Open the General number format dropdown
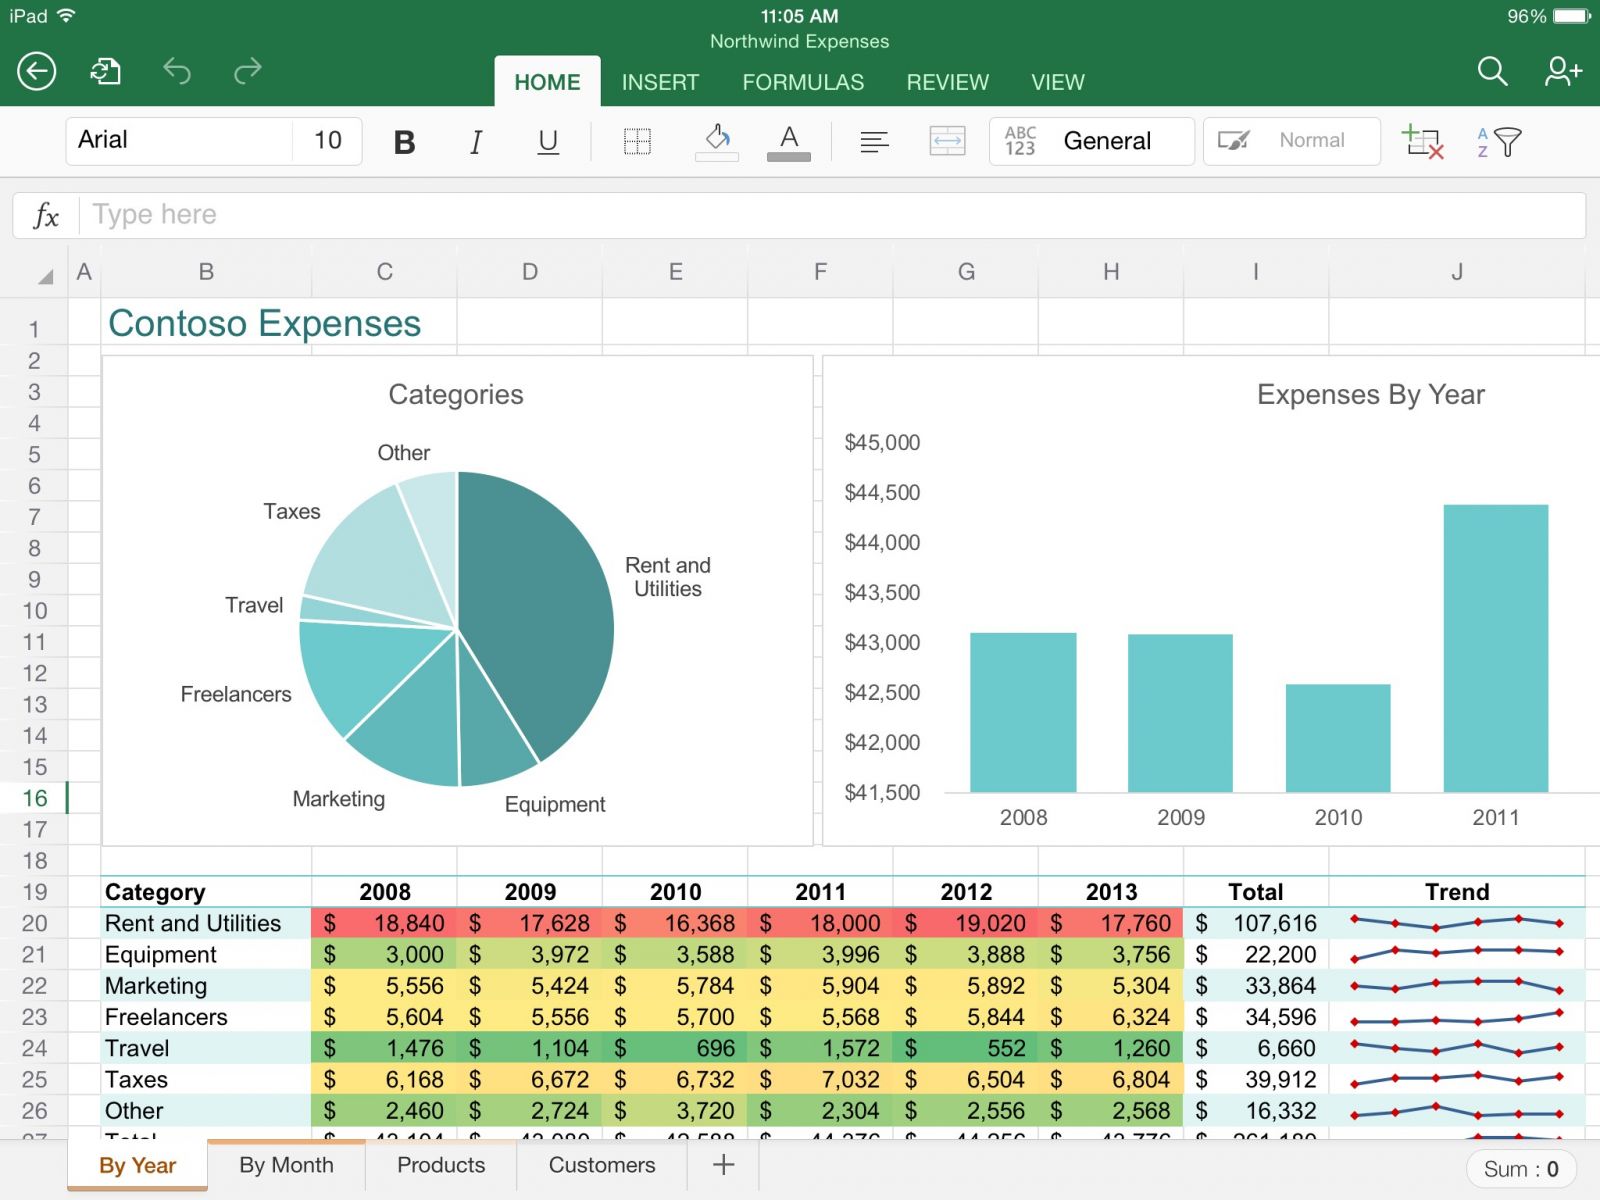This screenshot has width=1600, height=1200. point(1092,141)
